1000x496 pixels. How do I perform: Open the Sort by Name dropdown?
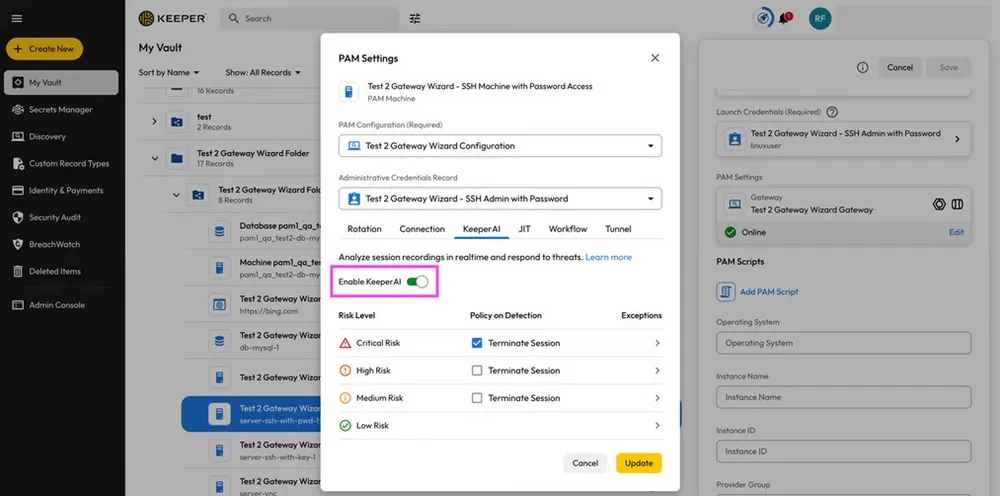(x=169, y=73)
